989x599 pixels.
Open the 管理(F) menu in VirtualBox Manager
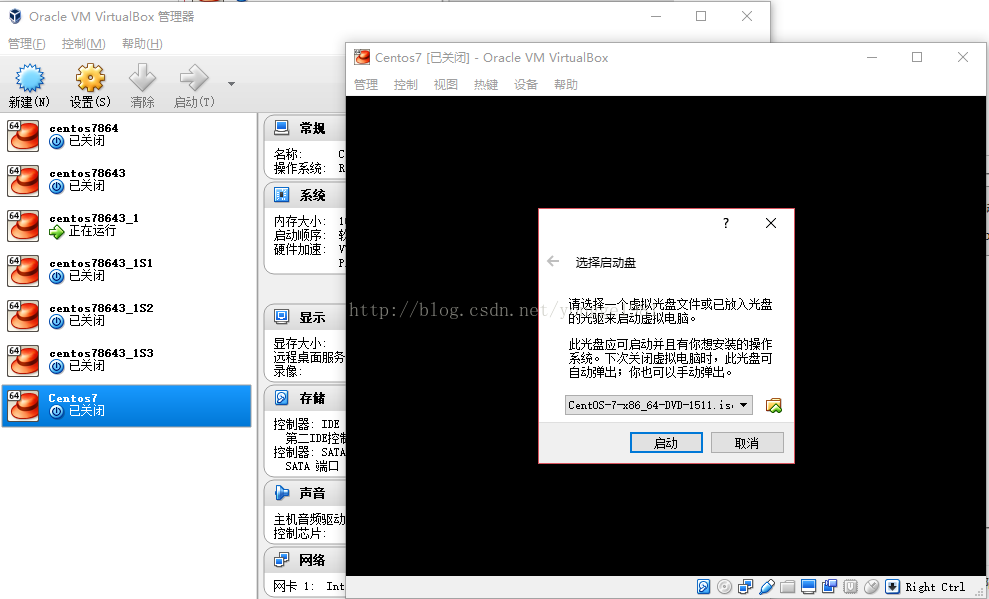tap(26, 44)
